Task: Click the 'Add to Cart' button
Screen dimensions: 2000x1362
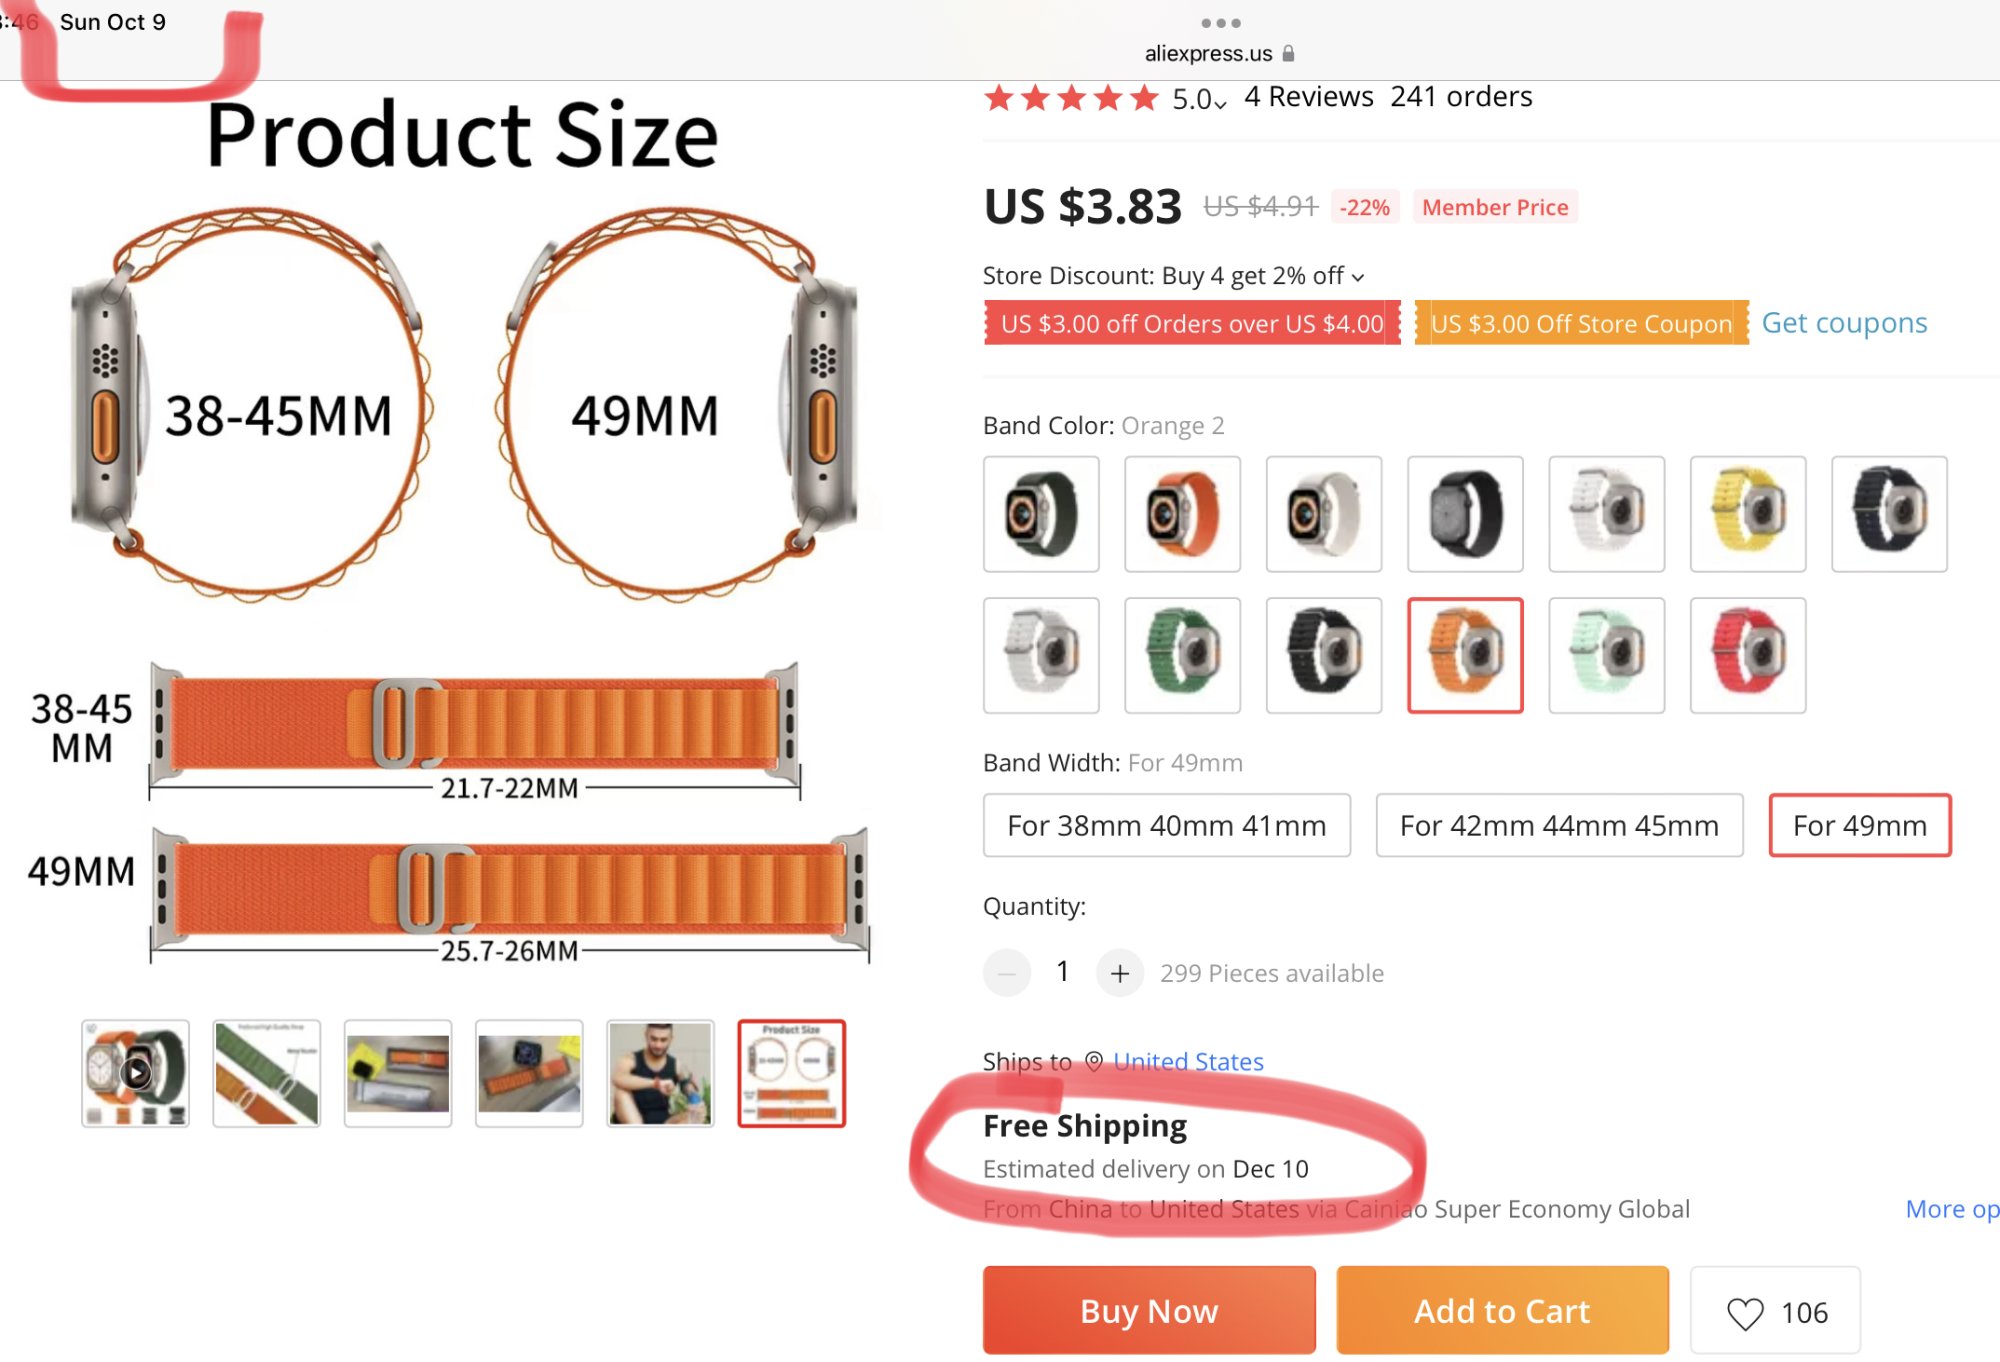Action: click(x=1502, y=1310)
